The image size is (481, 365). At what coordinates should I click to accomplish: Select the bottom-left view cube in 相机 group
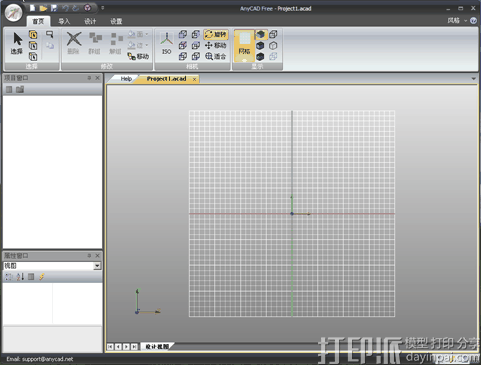183,56
